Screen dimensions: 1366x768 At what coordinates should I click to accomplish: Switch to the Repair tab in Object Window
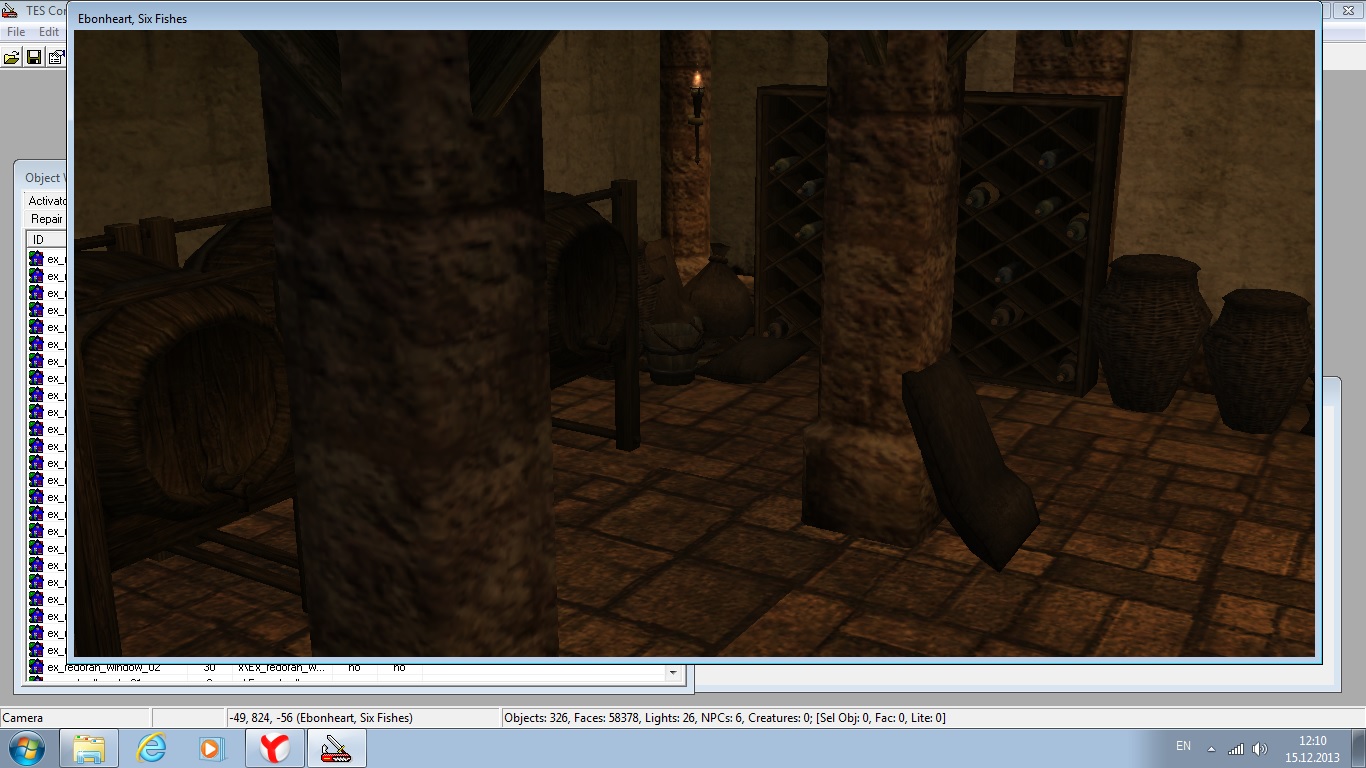click(47, 219)
